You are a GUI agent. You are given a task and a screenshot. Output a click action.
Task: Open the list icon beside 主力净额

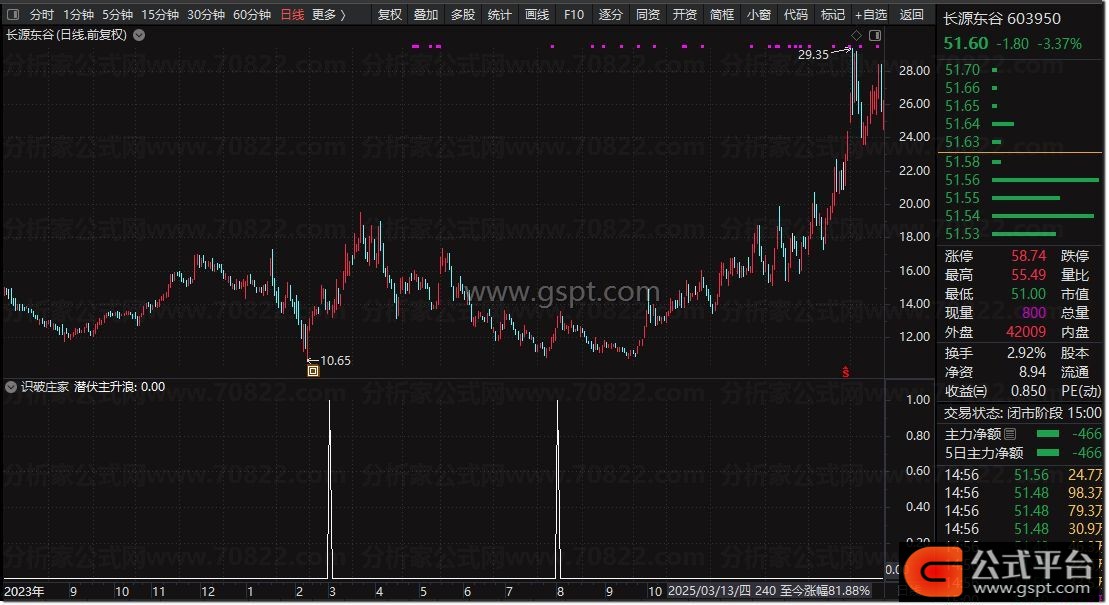[1009, 434]
